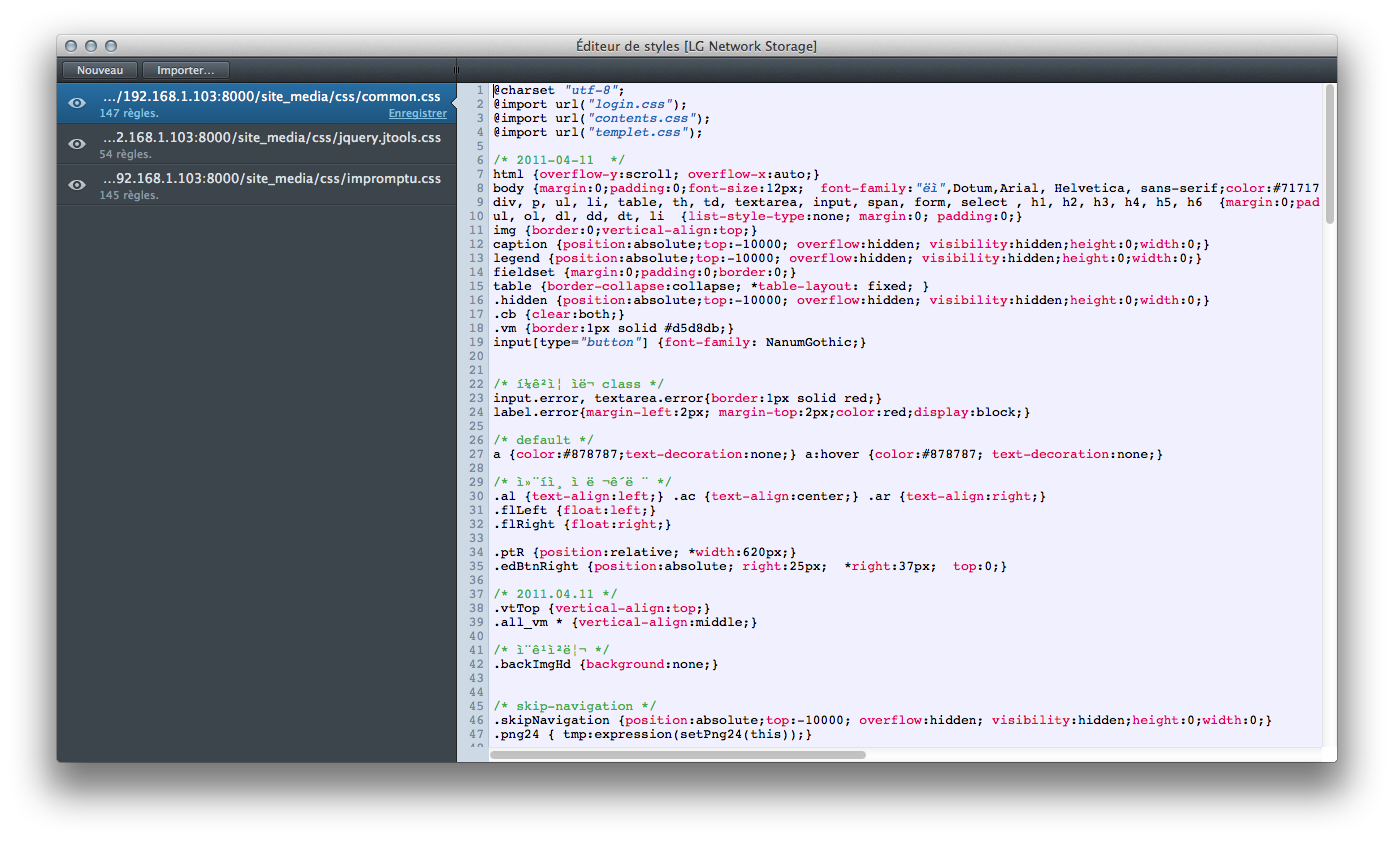Click the .vm border rule line
The height and width of the screenshot is (841, 1394).
(x=614, y=328)
